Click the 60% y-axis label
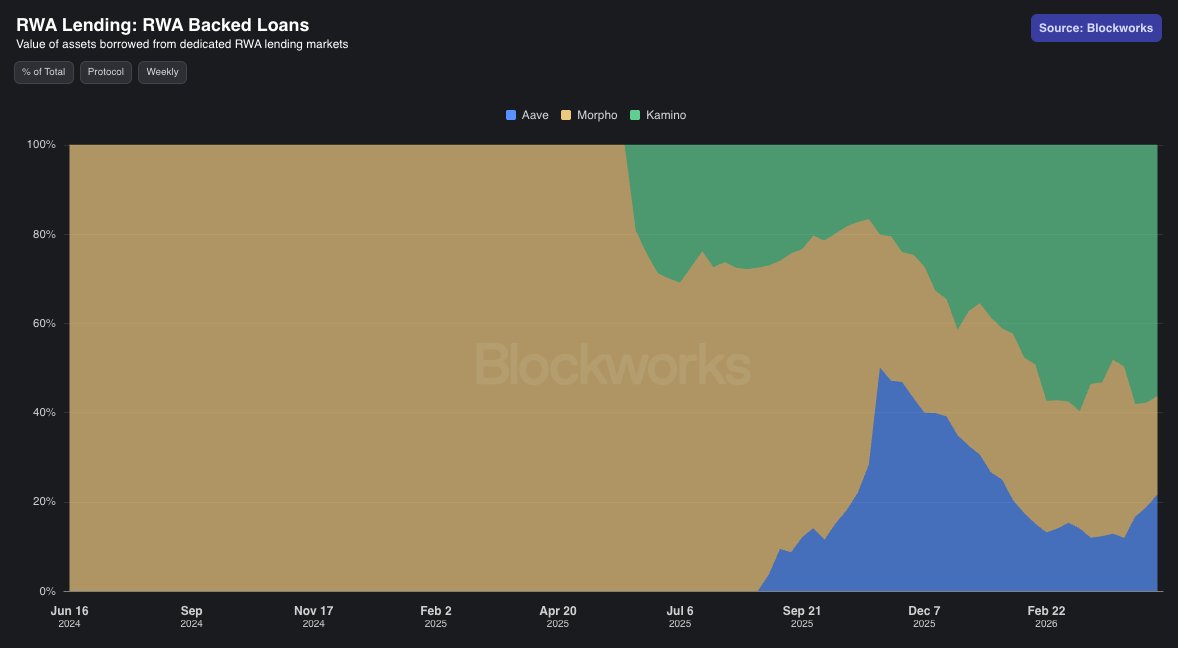Viewport: 1178px width, 648px height. point(44,324)
